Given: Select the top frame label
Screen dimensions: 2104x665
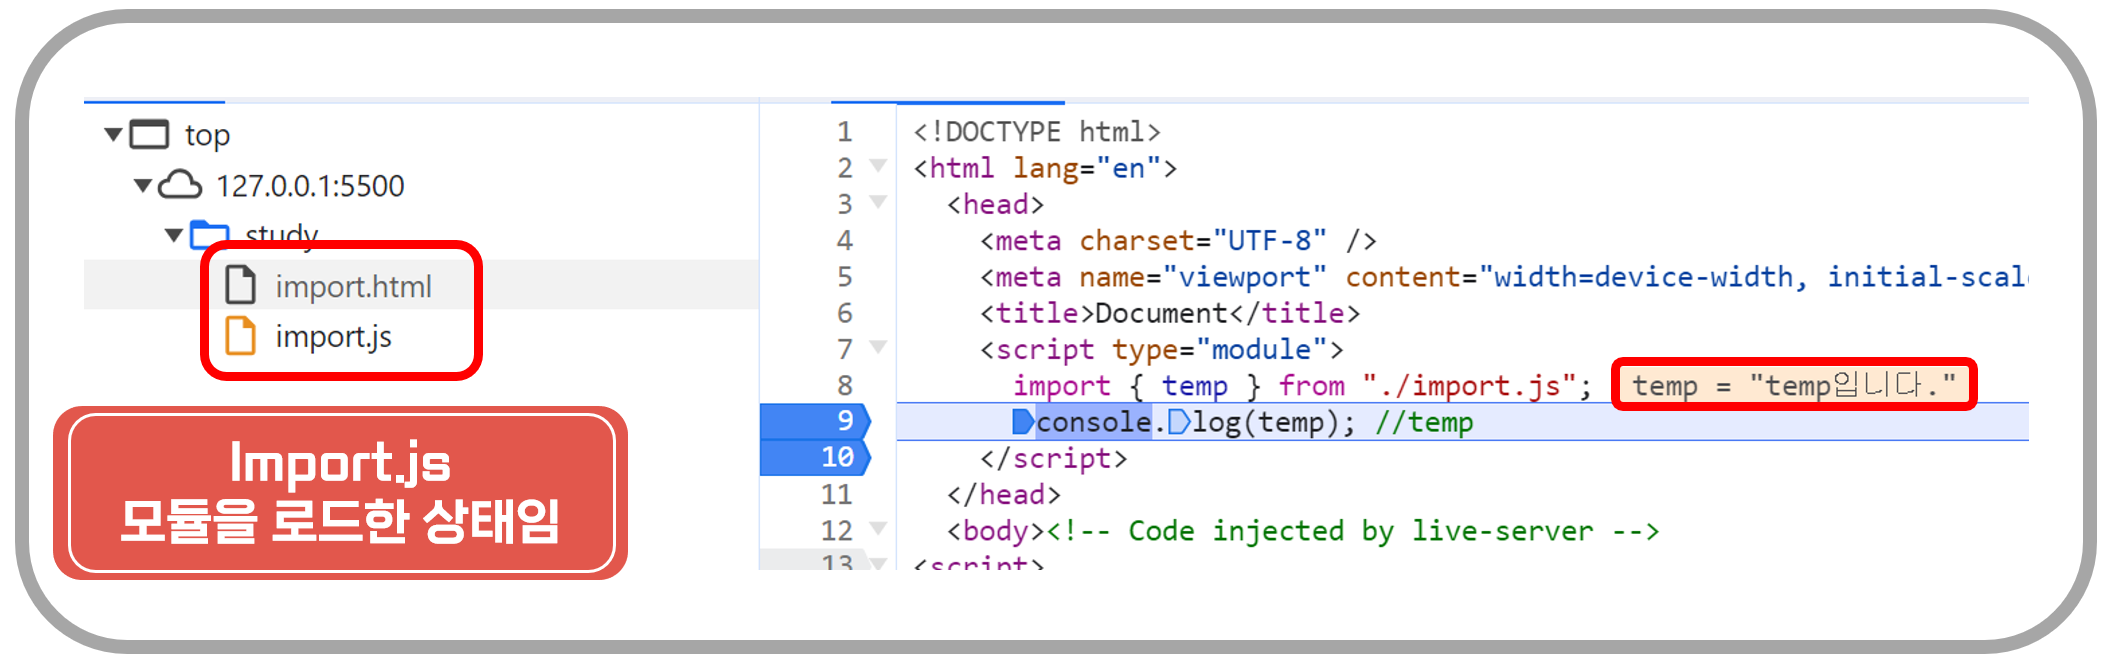Looking at the screenshot, I should (x=207, y=135).
